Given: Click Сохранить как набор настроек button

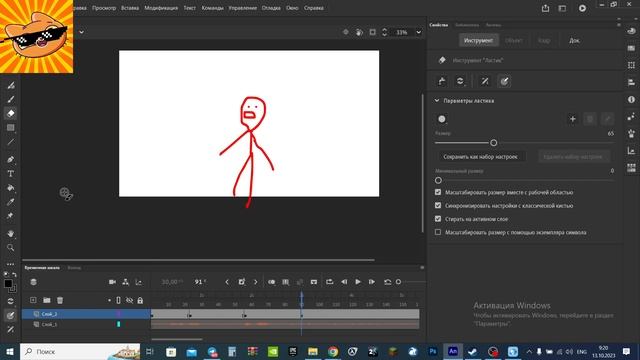Looking at the screenshot, I should (x=480, y=157).
